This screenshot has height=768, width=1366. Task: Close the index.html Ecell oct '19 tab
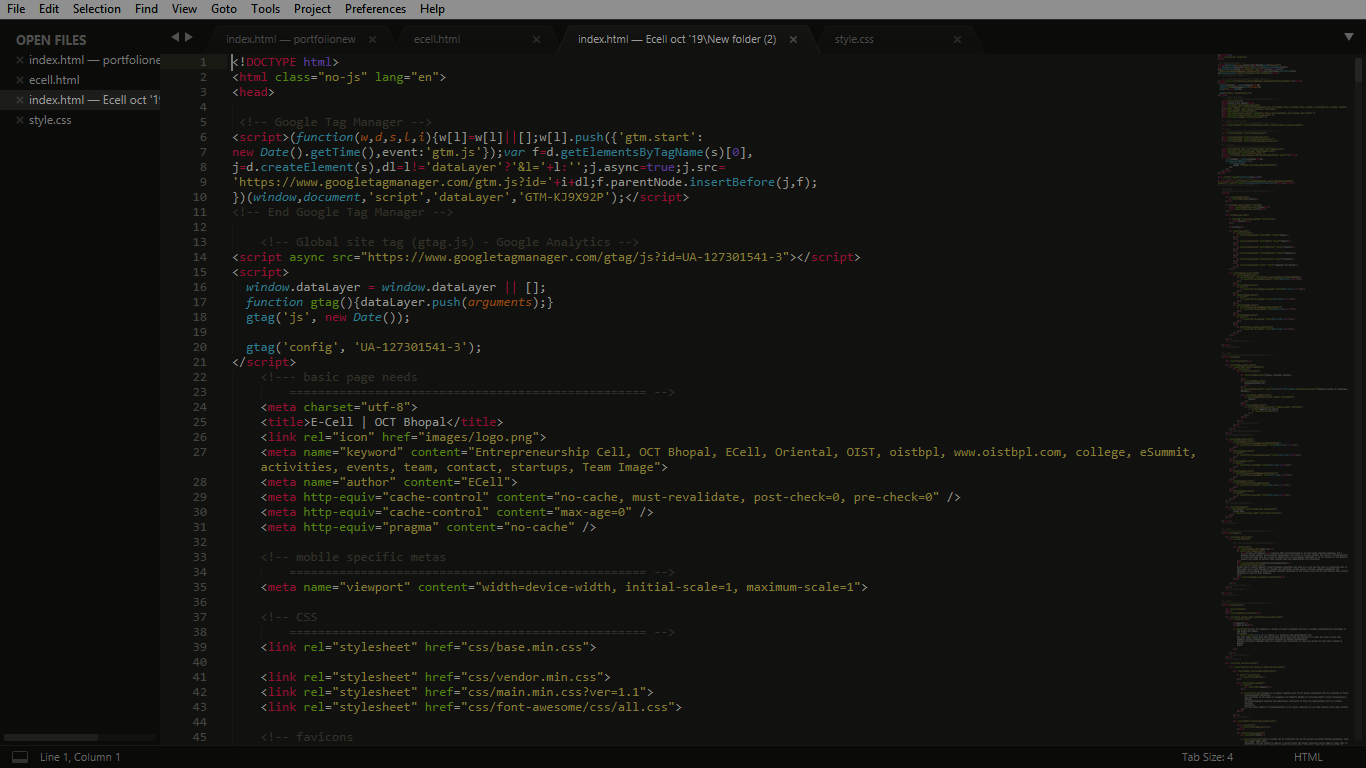pos(794,39)
